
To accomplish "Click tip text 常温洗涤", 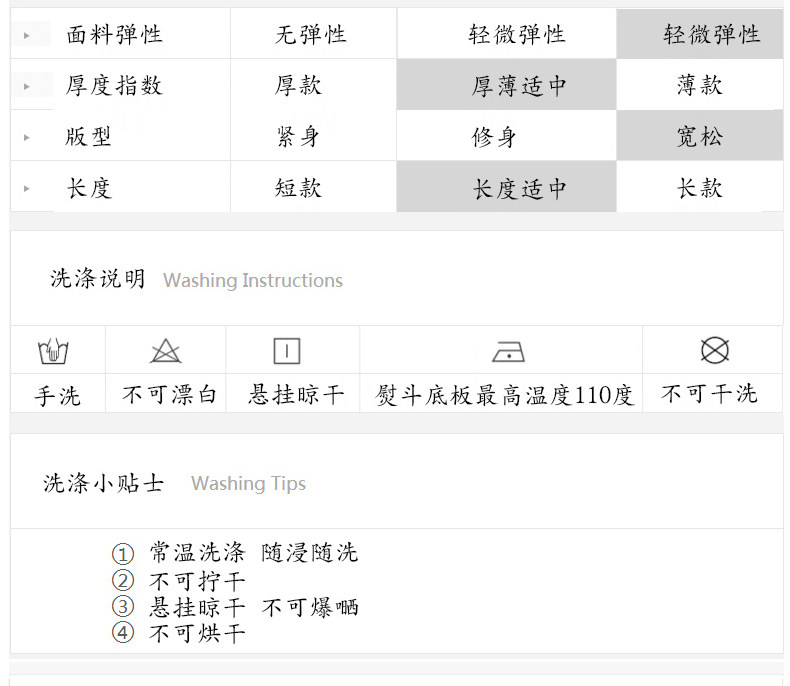I will [x=198, y=553].
